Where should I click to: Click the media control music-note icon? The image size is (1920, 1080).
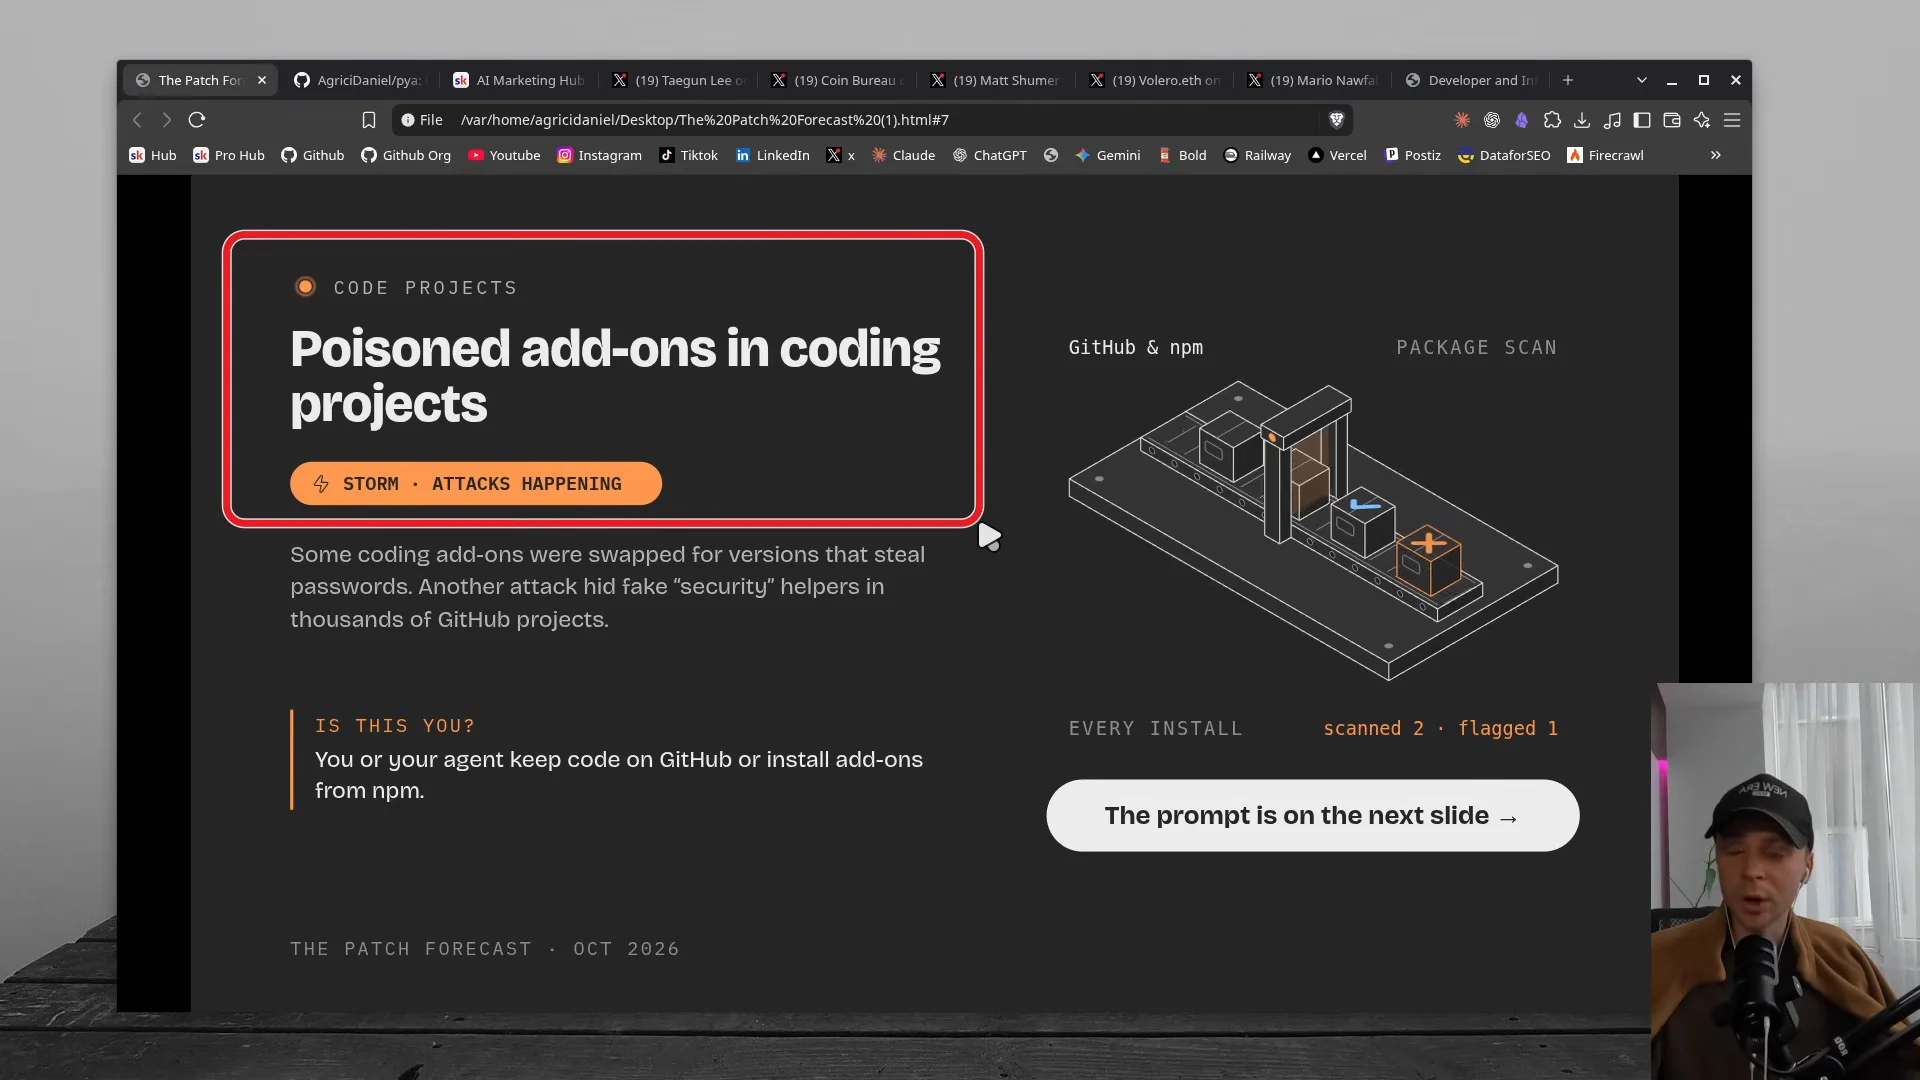click(x=1612, y=120)
